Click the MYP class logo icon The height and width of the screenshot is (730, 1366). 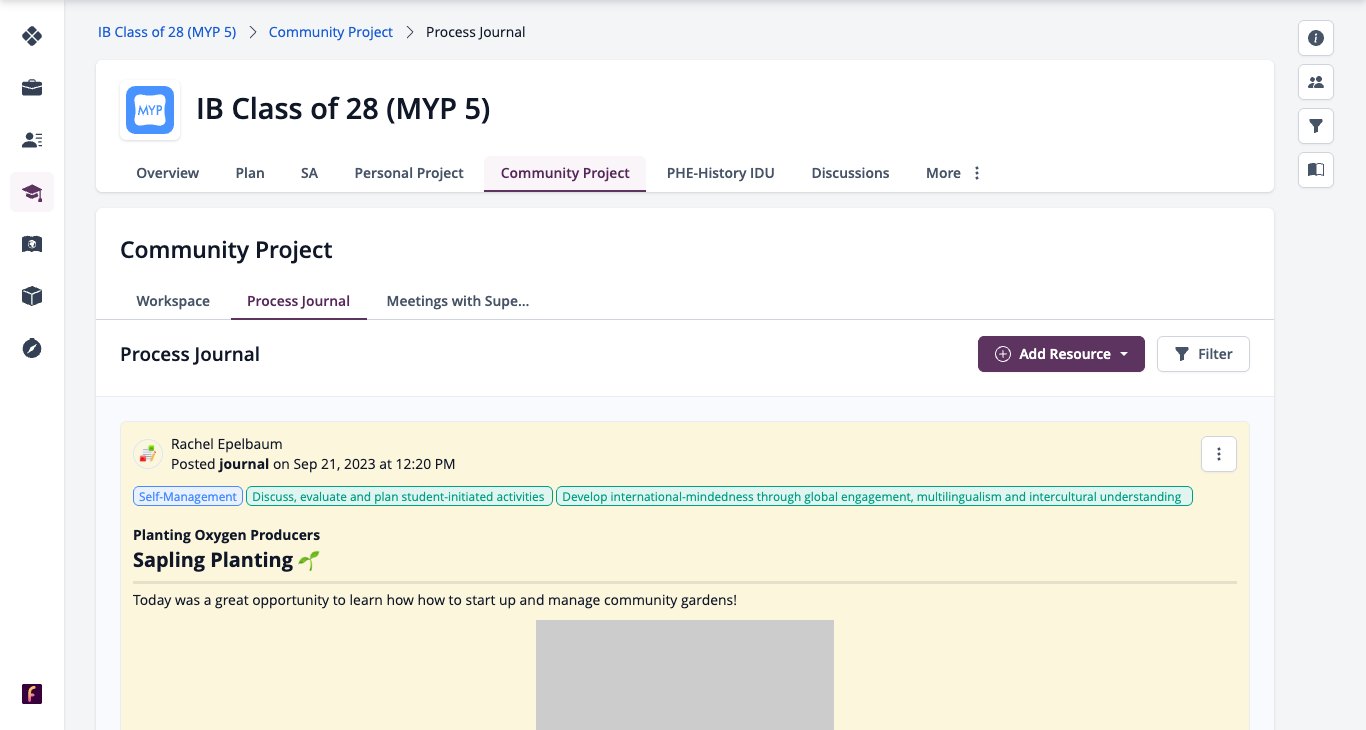point(150,110)
